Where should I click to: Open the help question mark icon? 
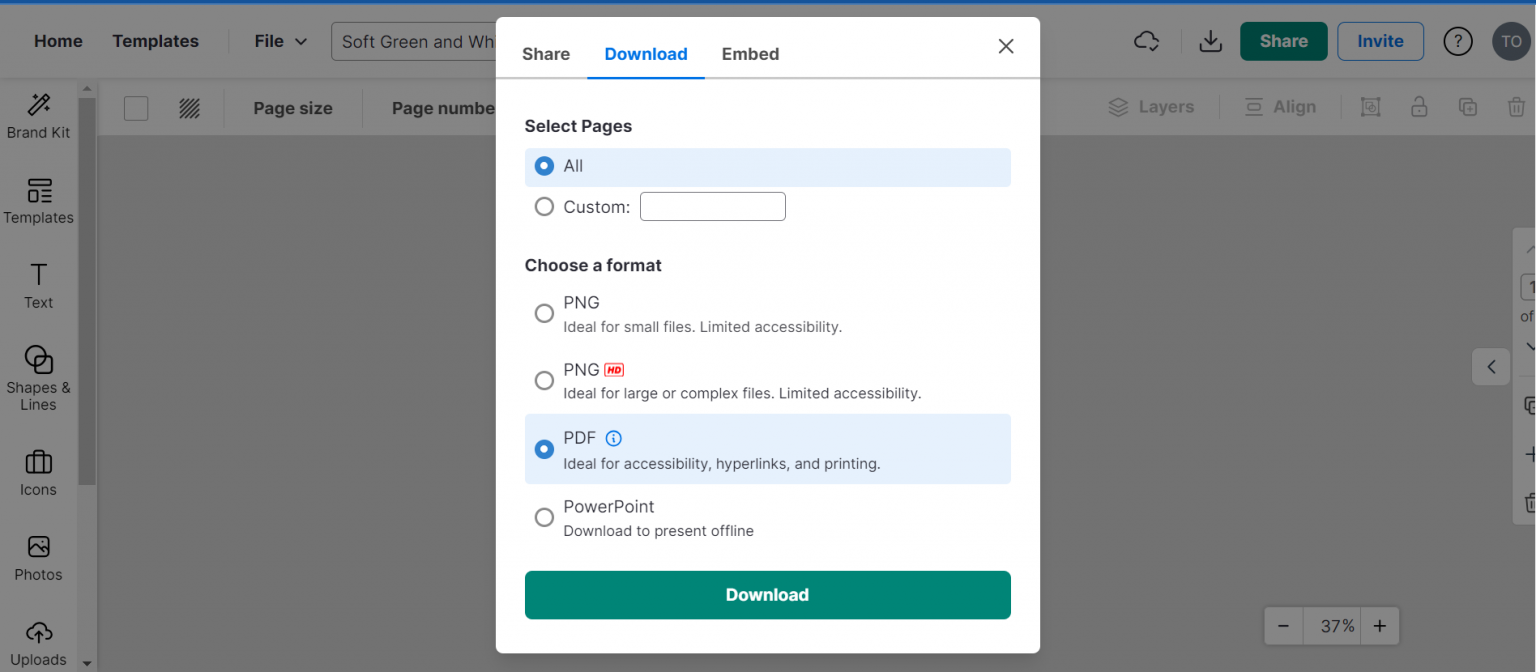pyautogui.click(x=1457, y=41)
